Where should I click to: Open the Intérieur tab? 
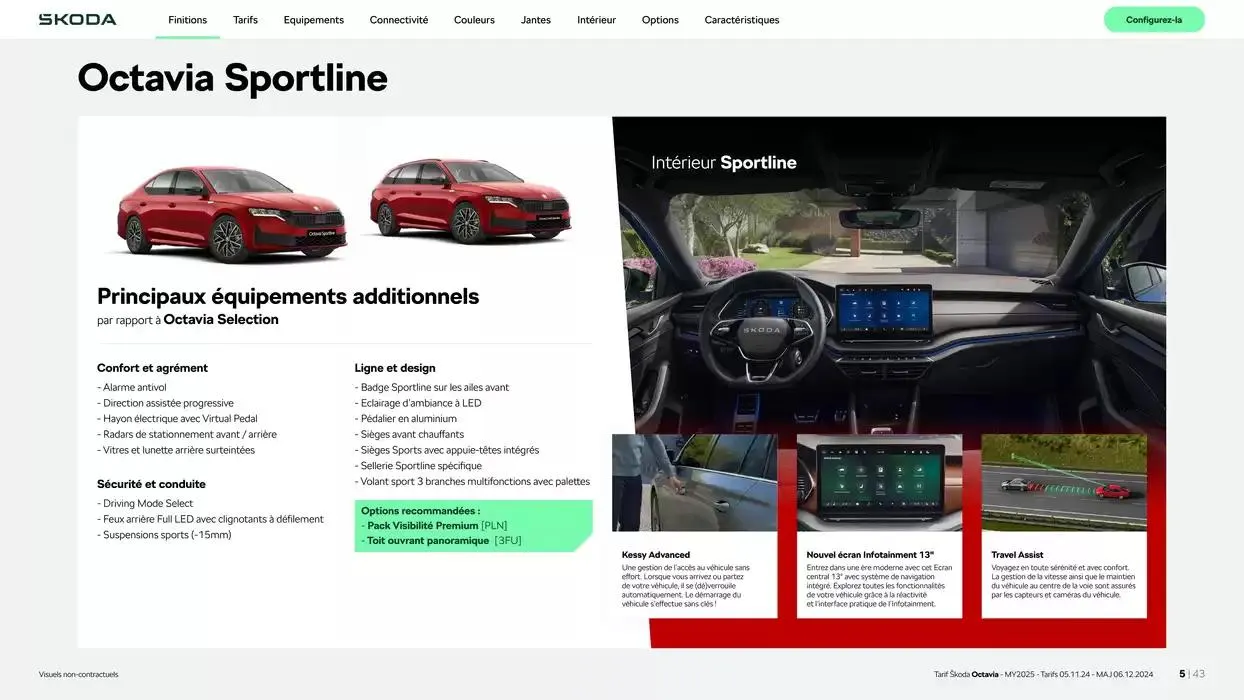(x=596, y=20)
